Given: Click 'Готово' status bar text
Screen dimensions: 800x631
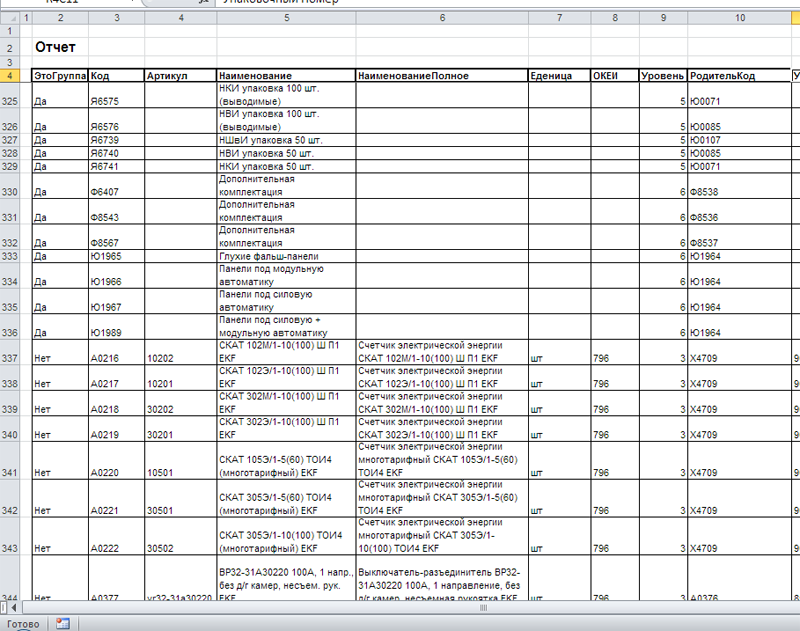Looking at the screenshot, I should click(x=23, y=623).
